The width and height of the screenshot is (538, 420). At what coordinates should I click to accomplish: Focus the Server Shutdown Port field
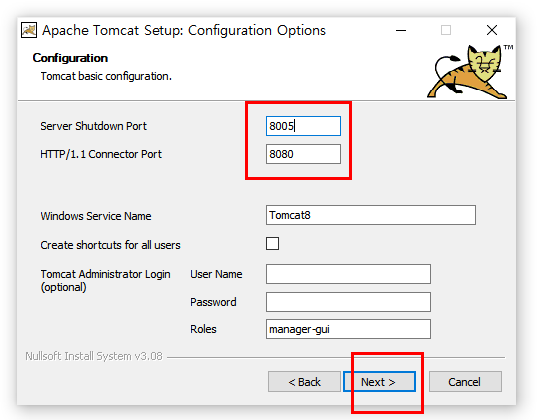click(303, 126)
